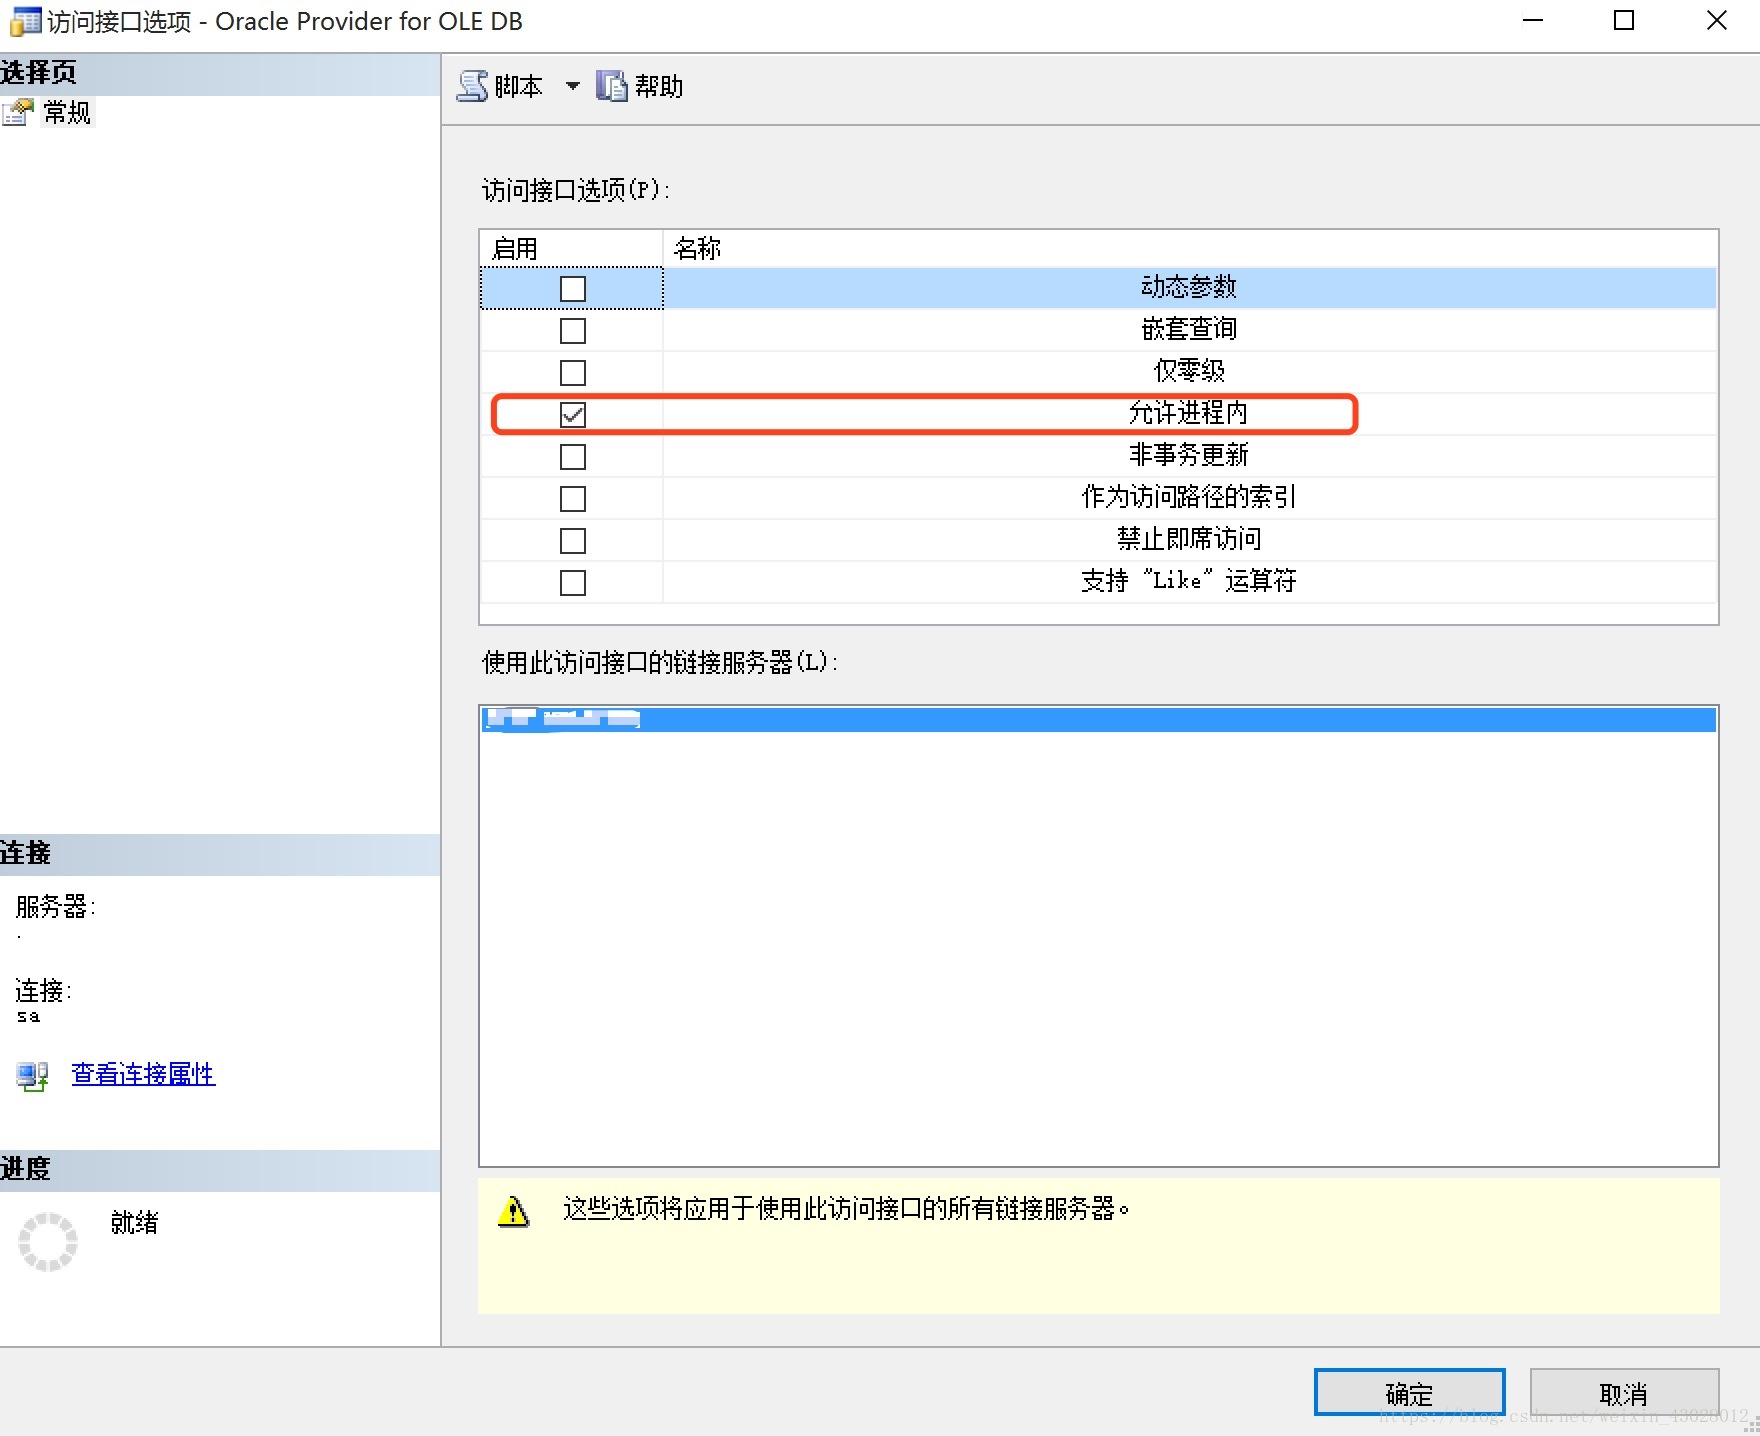The height and width of the screenshot is (1436, 1760).
Task: Select the 作为访问路径的索引 option name
Action: pyautogui.click(x=1189, y=497)
